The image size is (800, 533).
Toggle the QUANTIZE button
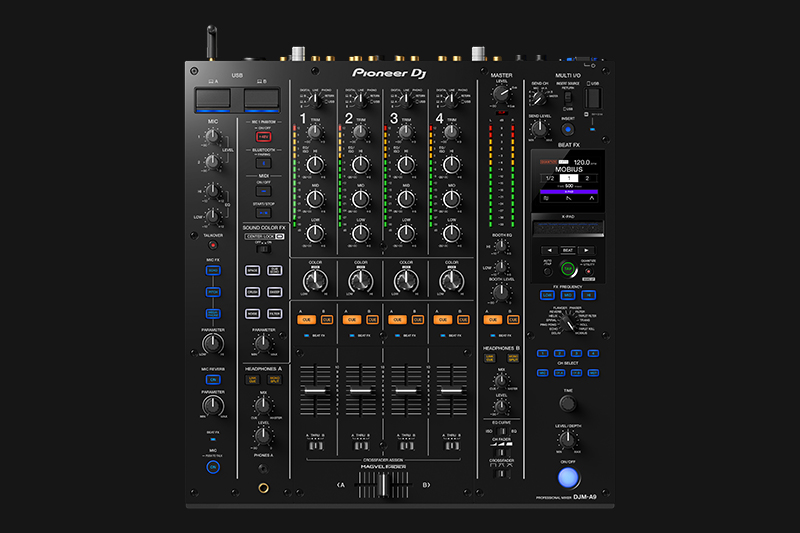(588, 271)
